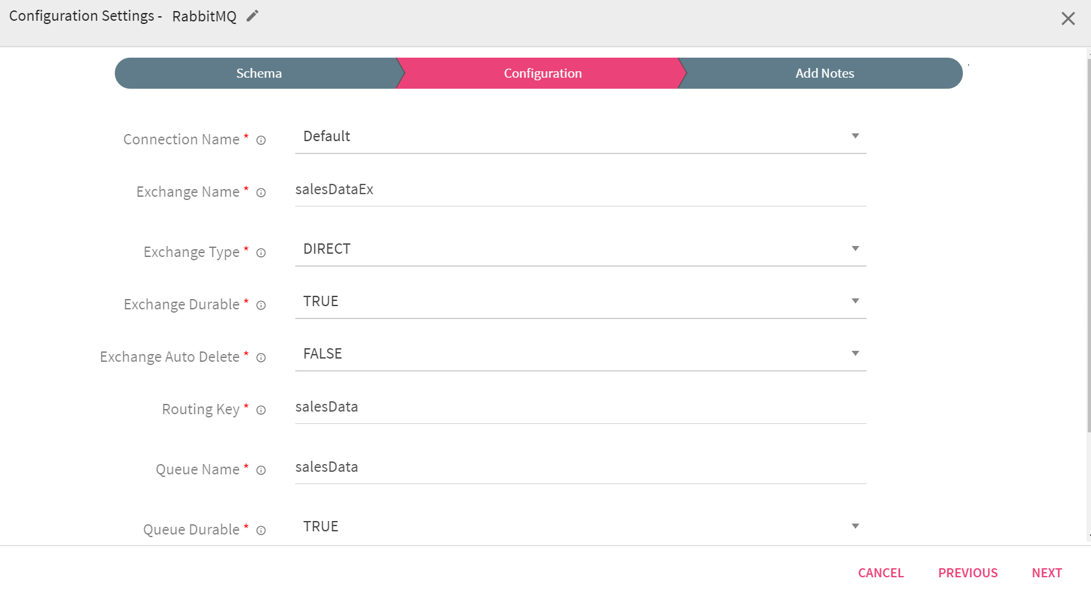Click info icon next to Exchange Name
Image resolution: width=1091 pixels, height=594 pixels.
click(261, 193)
